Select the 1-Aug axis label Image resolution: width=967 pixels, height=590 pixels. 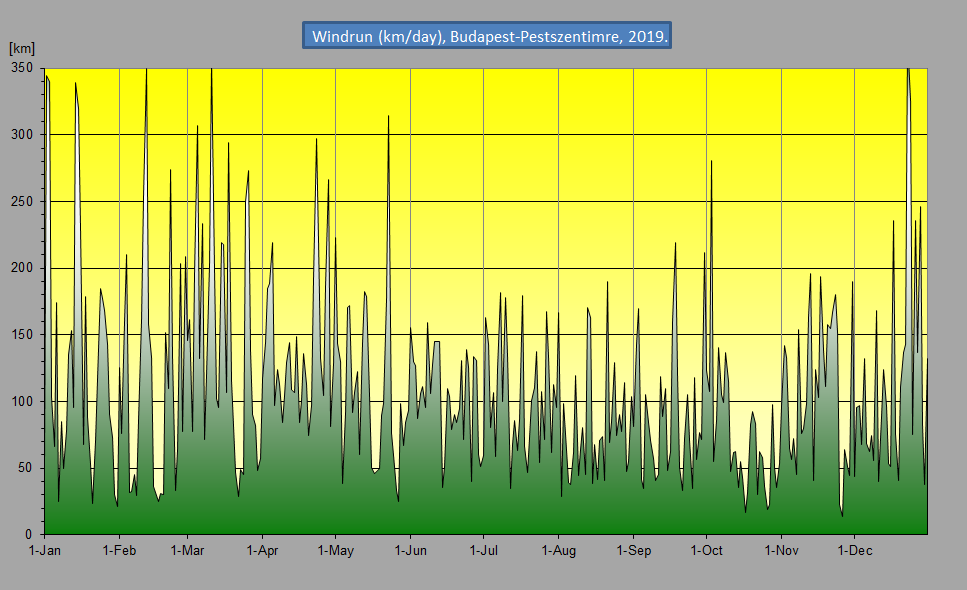click(x=558, y=550)
